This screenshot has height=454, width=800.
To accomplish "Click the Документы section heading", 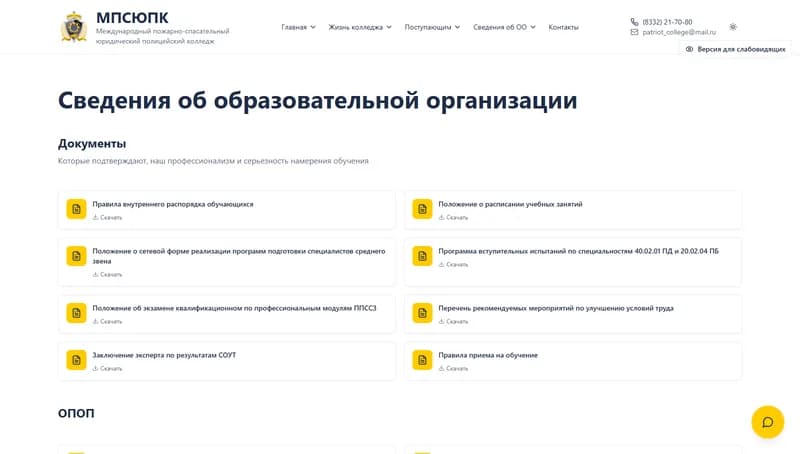I will click(92, 144).
